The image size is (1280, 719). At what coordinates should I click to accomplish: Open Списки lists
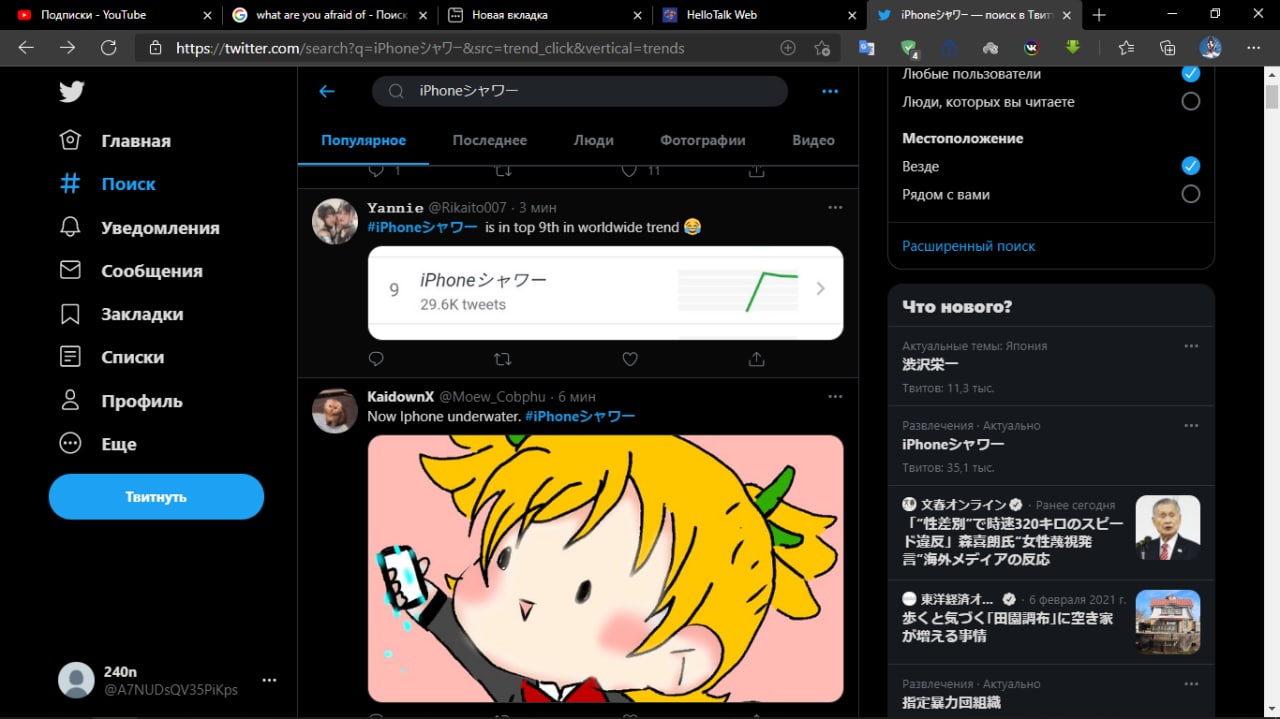[x=111, y=357]
